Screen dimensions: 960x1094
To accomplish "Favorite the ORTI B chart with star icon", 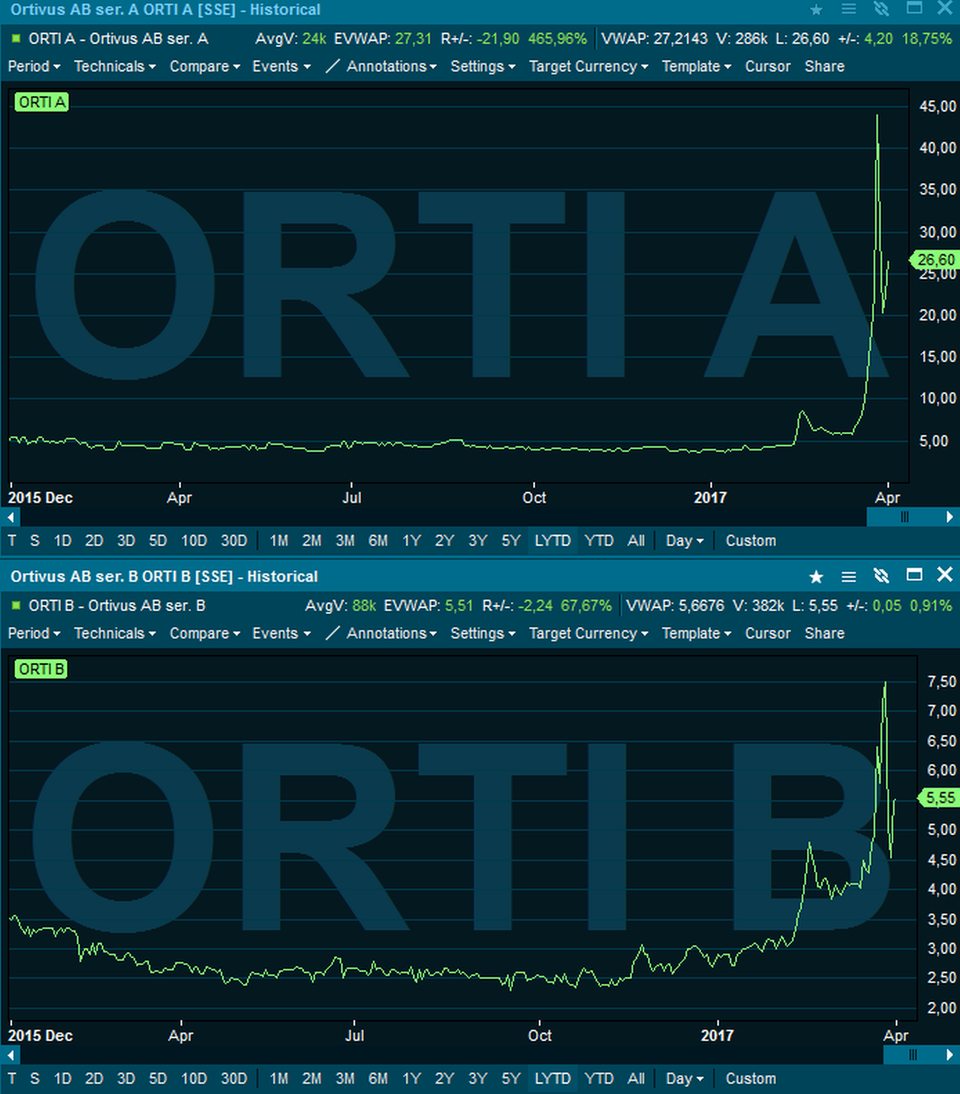I will [816, 576].
